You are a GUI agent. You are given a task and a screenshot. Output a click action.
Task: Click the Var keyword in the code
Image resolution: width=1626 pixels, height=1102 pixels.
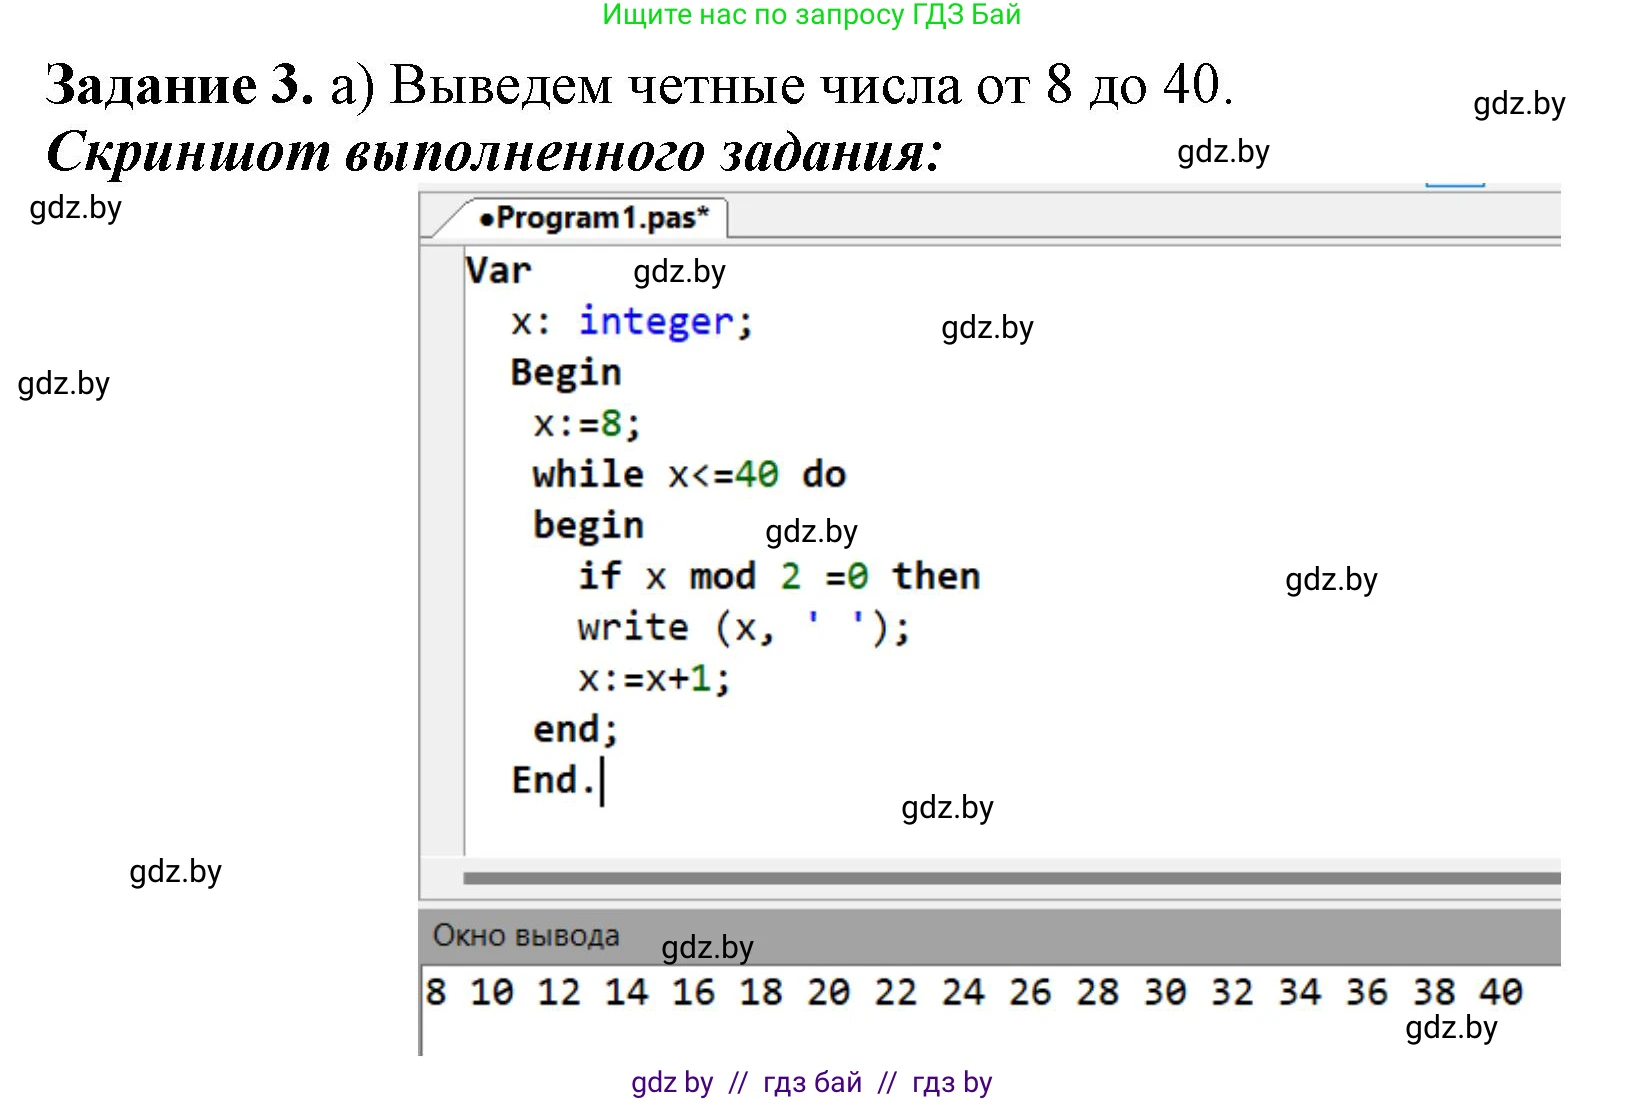[x=498, y=271]
